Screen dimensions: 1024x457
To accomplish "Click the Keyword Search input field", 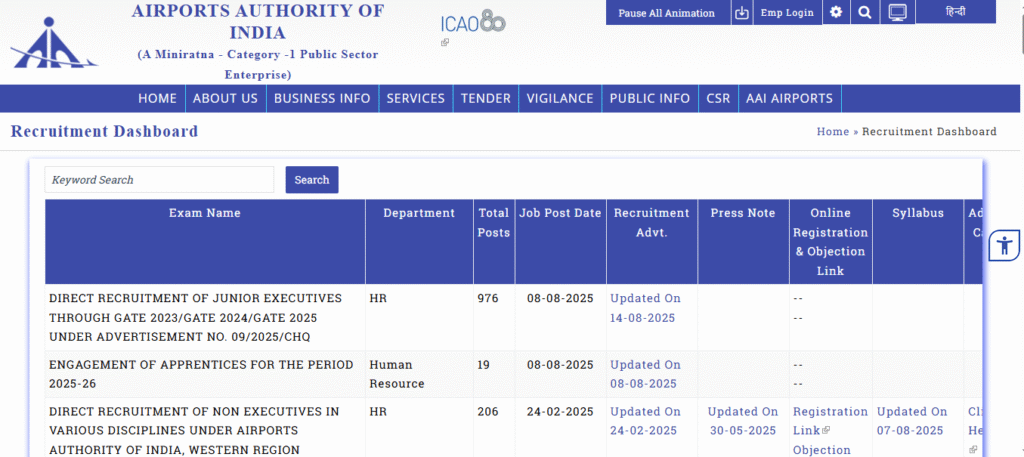I will pyautogui.click(x=159, y=180).
